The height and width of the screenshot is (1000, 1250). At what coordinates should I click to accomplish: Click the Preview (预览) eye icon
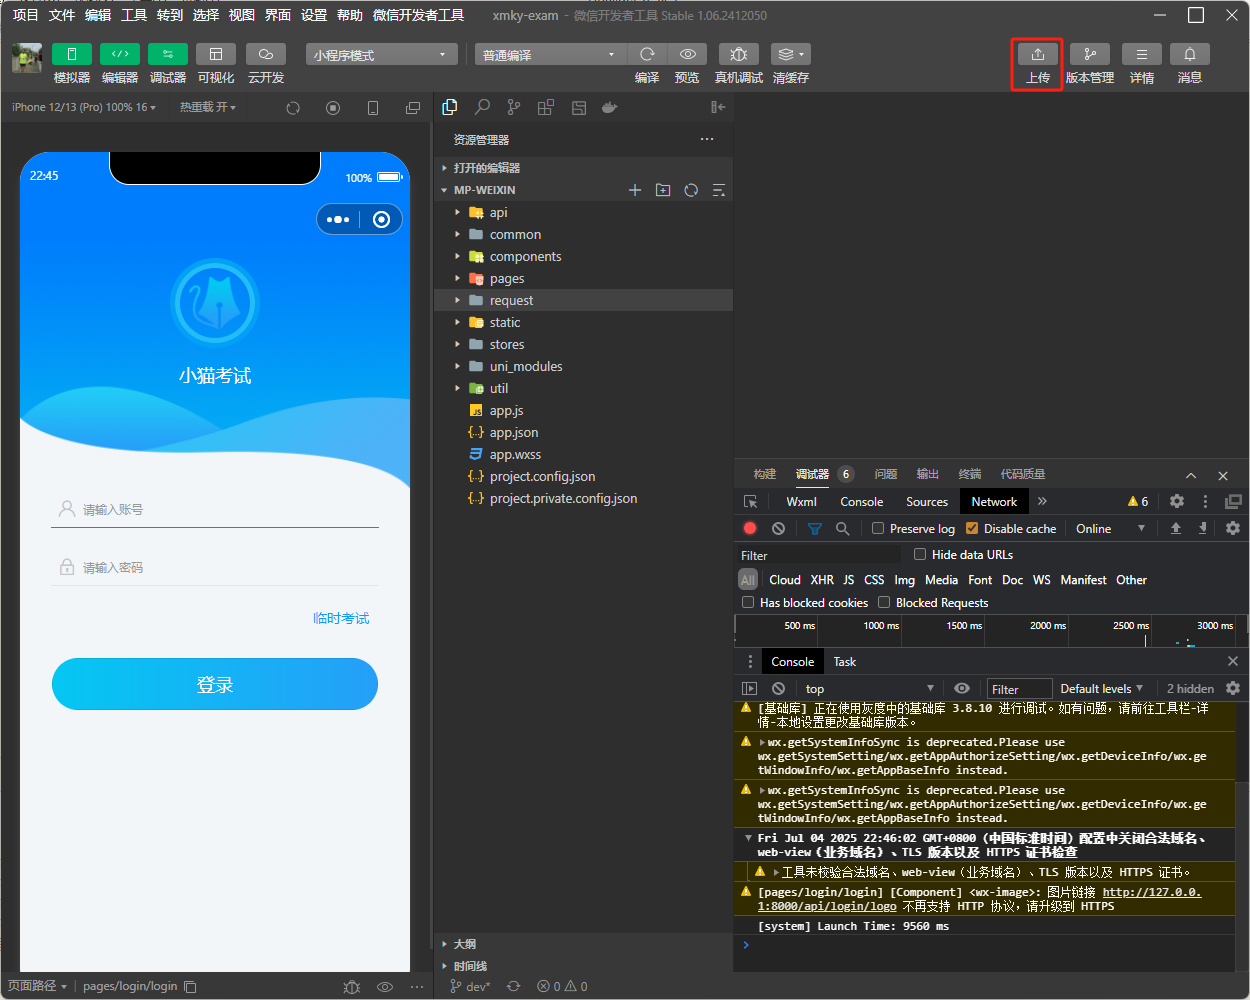coord(687,55)
